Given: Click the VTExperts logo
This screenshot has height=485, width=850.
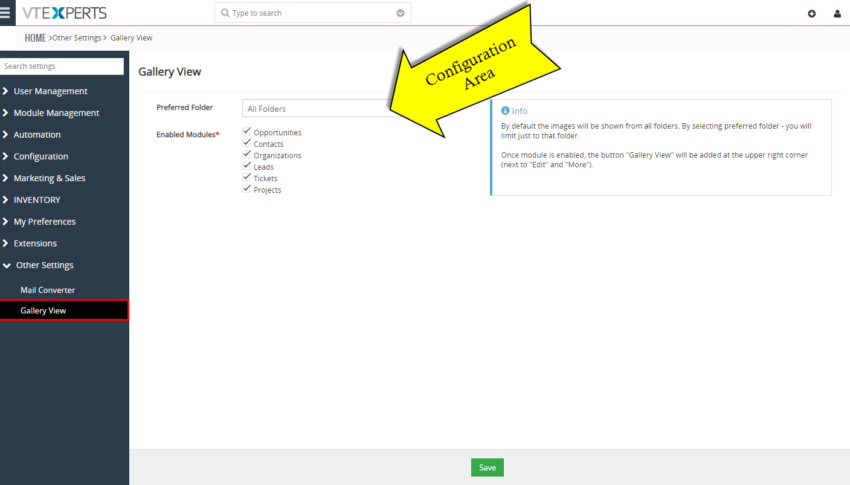Looking at the screenshot, I should tap(64, 13).
